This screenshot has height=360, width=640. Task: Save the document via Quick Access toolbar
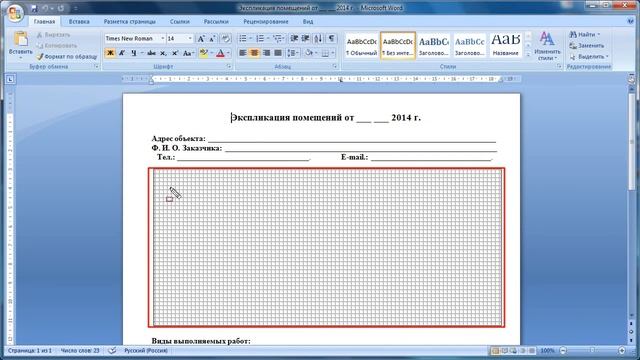coord(34,8)
